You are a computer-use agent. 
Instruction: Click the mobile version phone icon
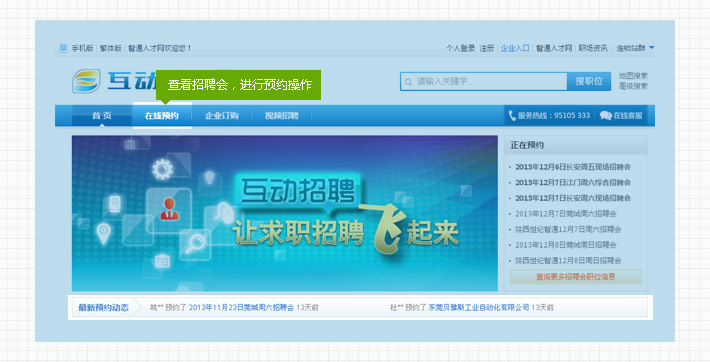point(63,48)
